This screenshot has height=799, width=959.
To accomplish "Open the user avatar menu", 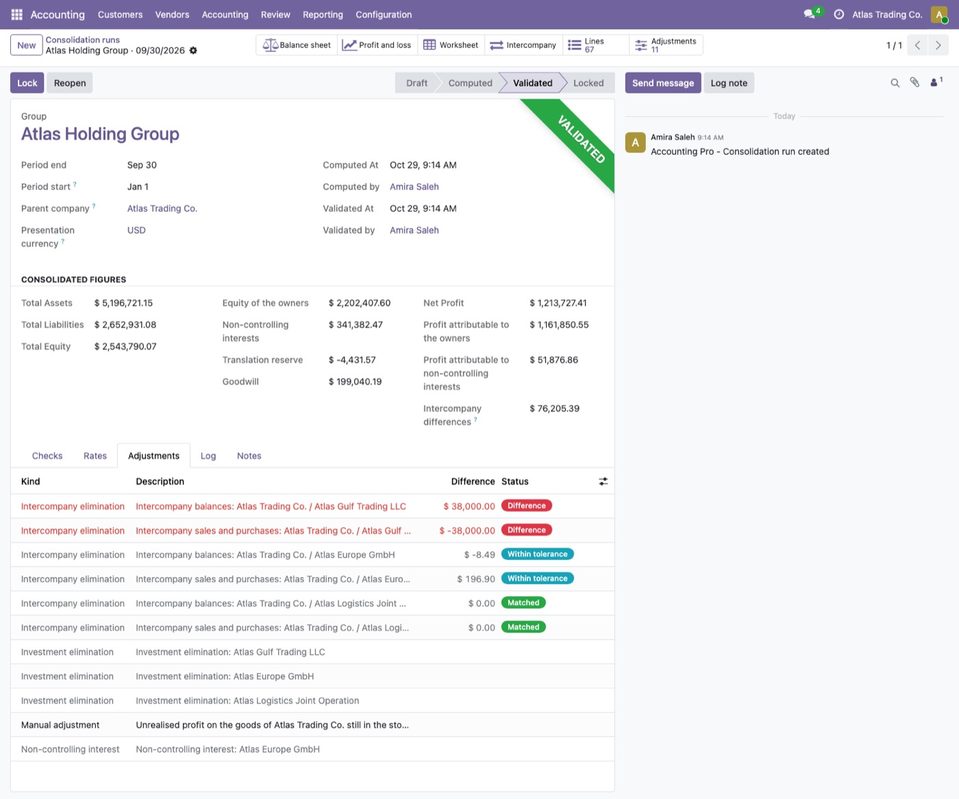I will [x=939, y=14].
